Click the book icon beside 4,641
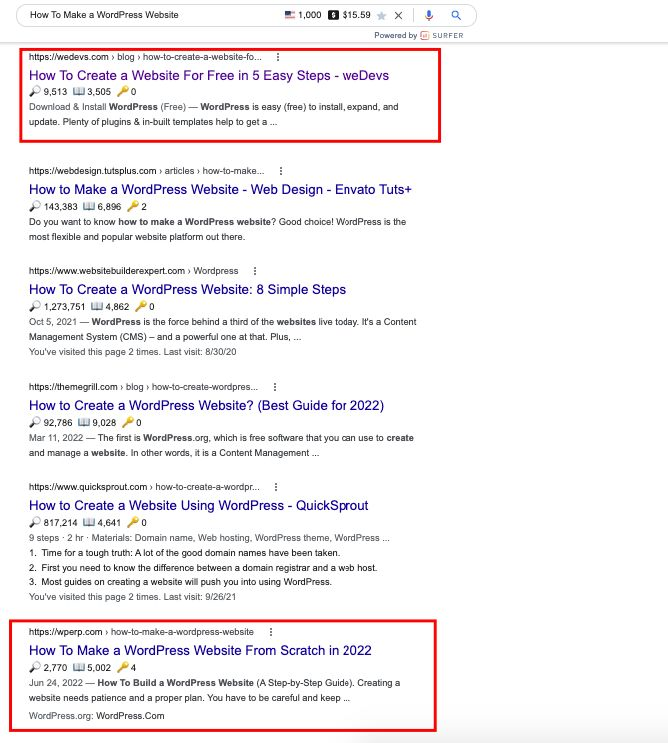Screen dimensions: 668x743 pyautogui.click(x=89, y=522)
